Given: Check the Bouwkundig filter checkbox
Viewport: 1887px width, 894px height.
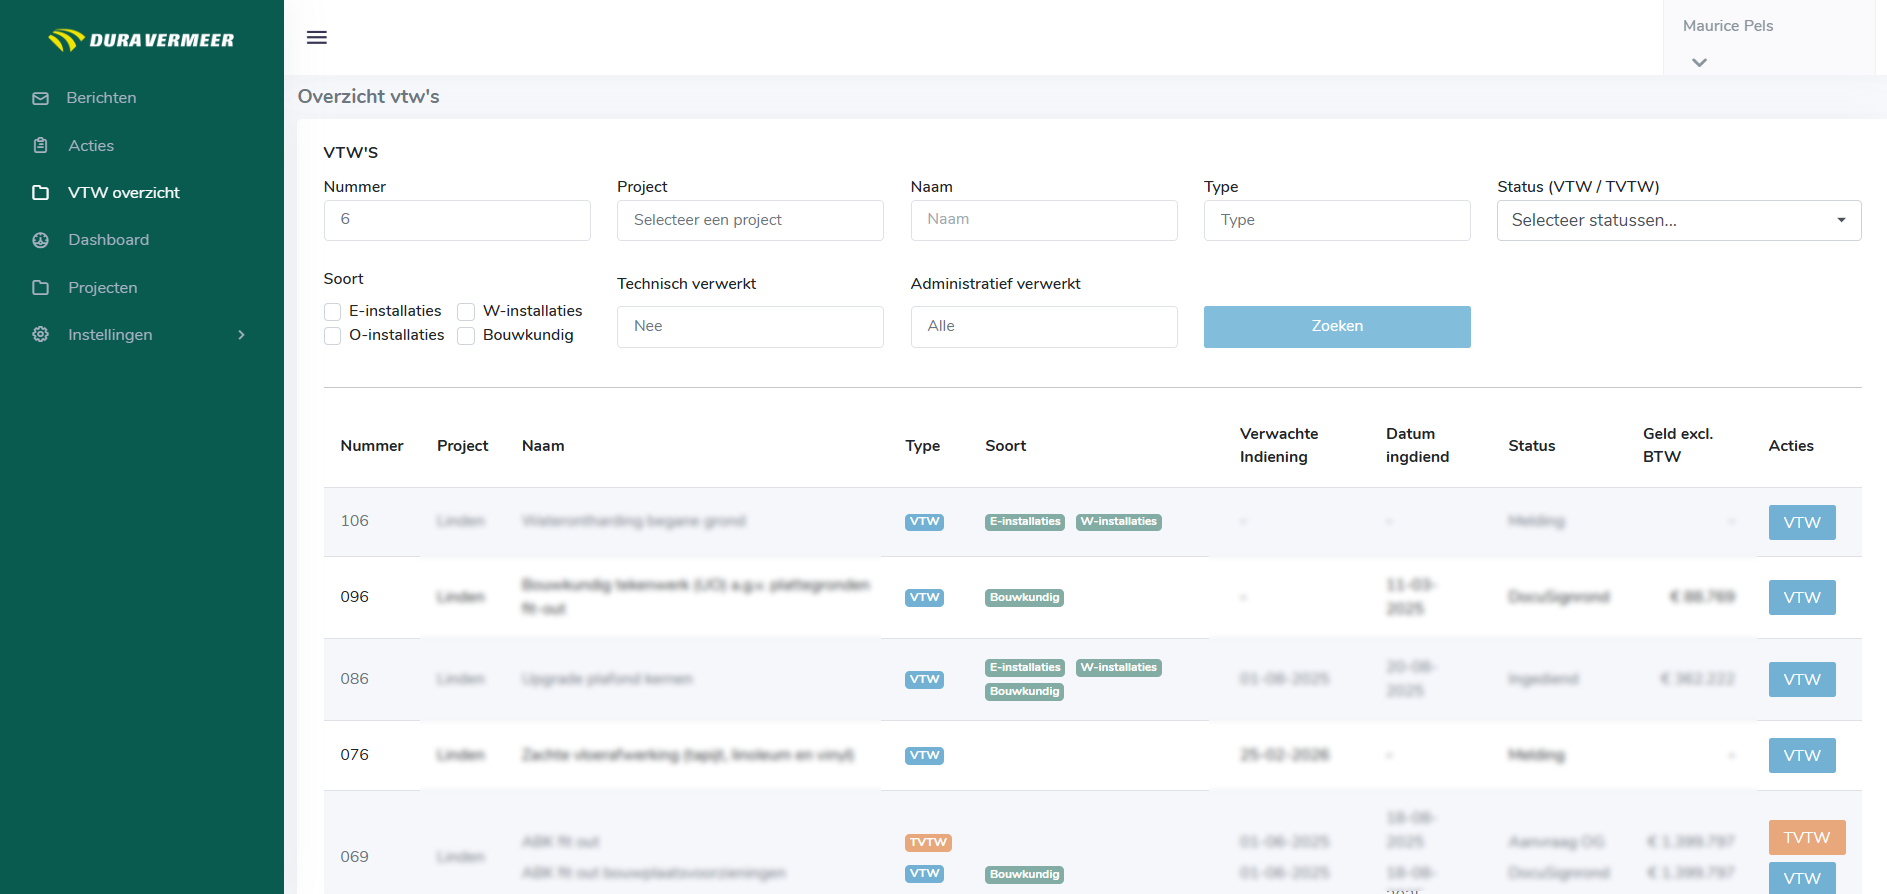Looking at the screenshot, I should tap(466, 336).
